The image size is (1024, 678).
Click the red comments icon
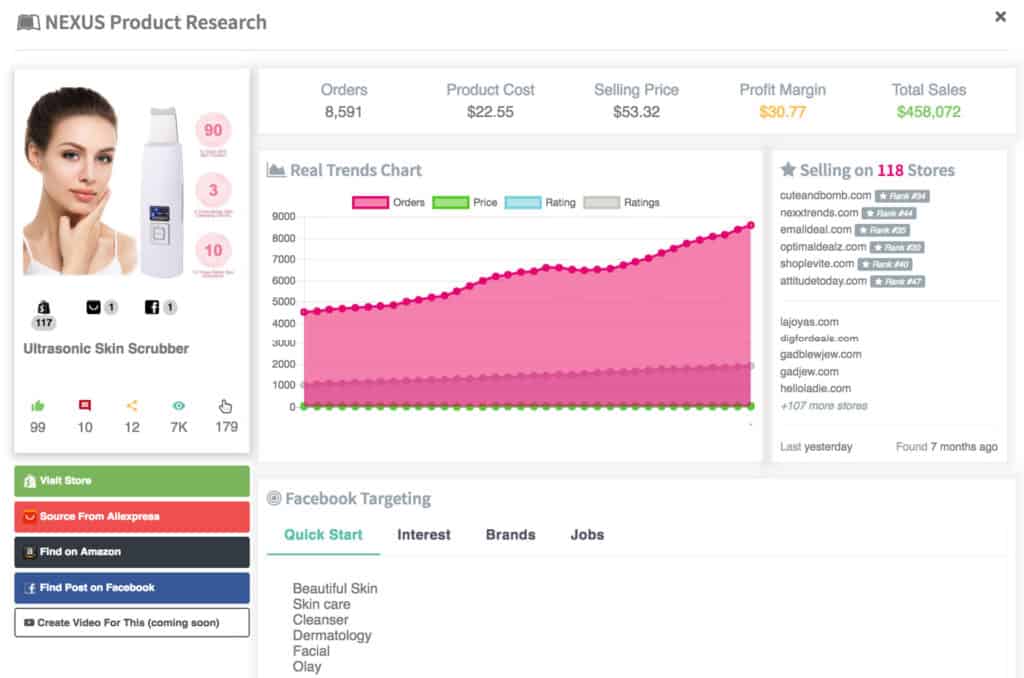coord(85,406)
